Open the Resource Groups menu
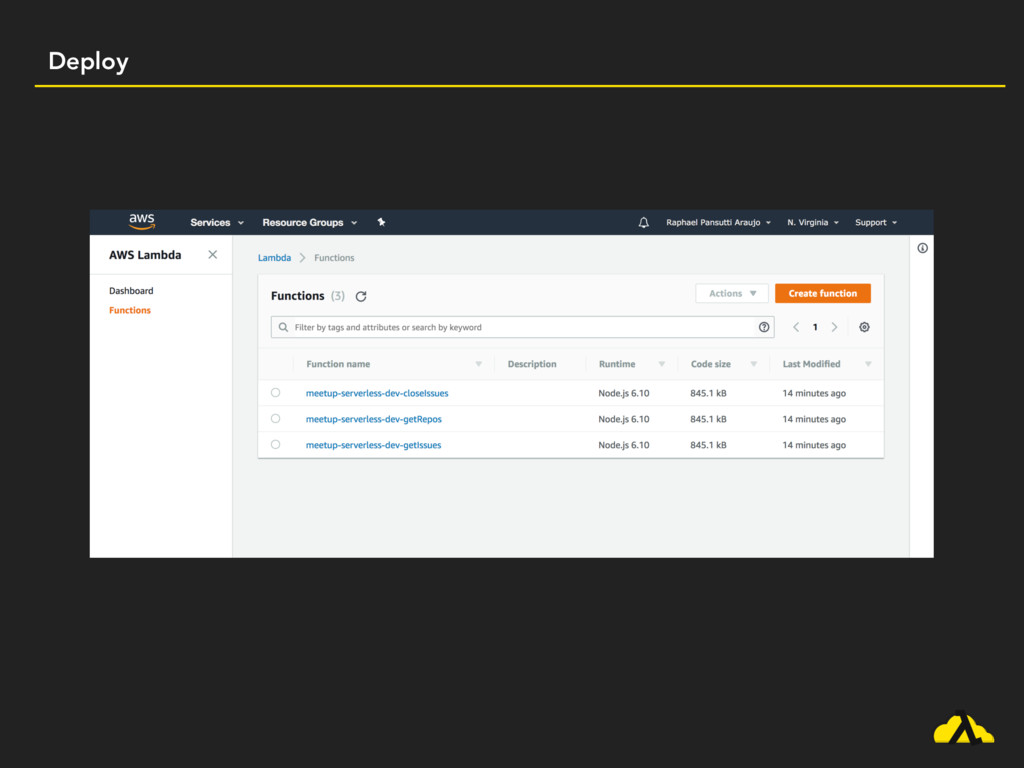The height and width of the screenshot is (768, 1024). tap(309, 222)
